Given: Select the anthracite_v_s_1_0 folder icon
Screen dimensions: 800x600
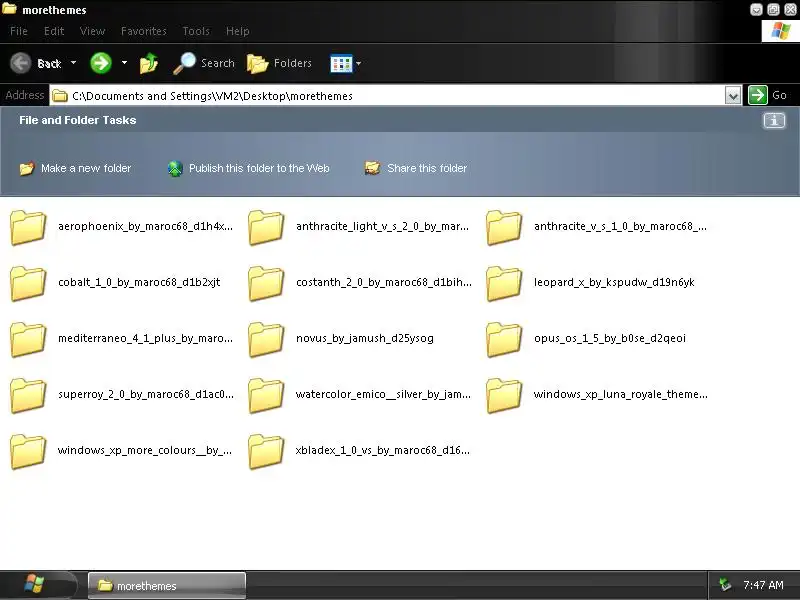Looking at the screenshot, I should click(x=504, y=227).
